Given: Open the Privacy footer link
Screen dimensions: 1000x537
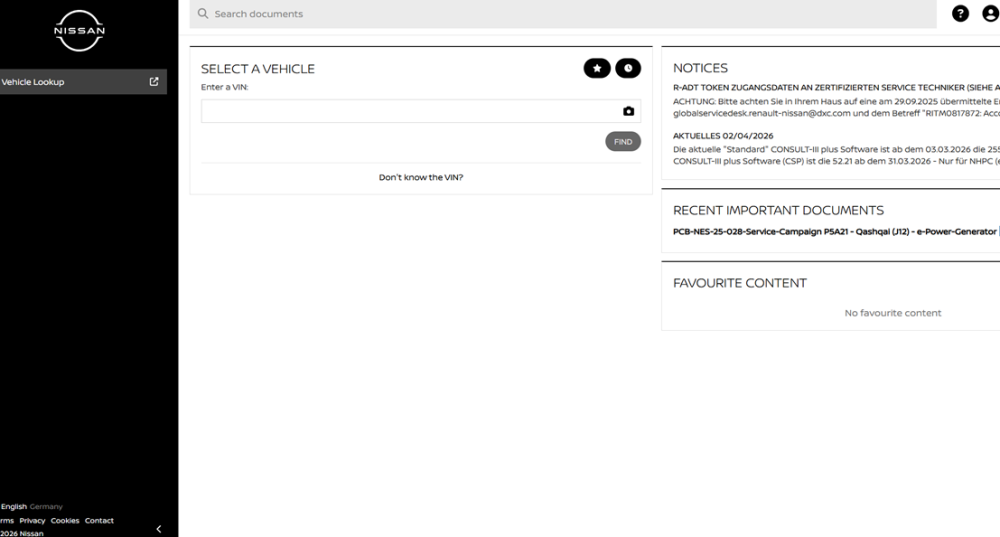Looking at the screenshot, I should [x=32, y=520].
